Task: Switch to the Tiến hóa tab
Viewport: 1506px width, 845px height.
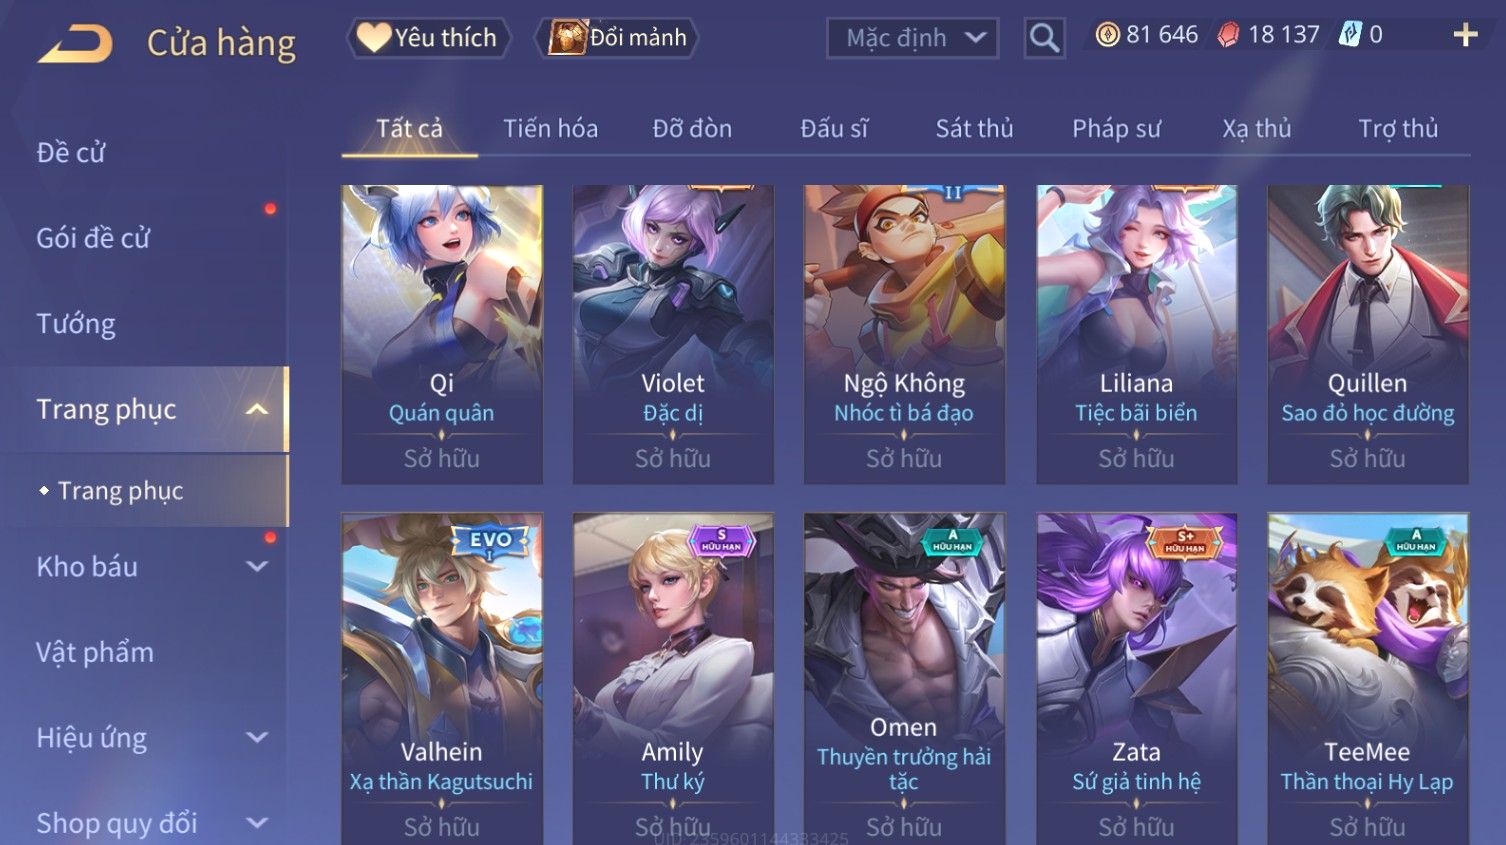Action: pos(550,129)
